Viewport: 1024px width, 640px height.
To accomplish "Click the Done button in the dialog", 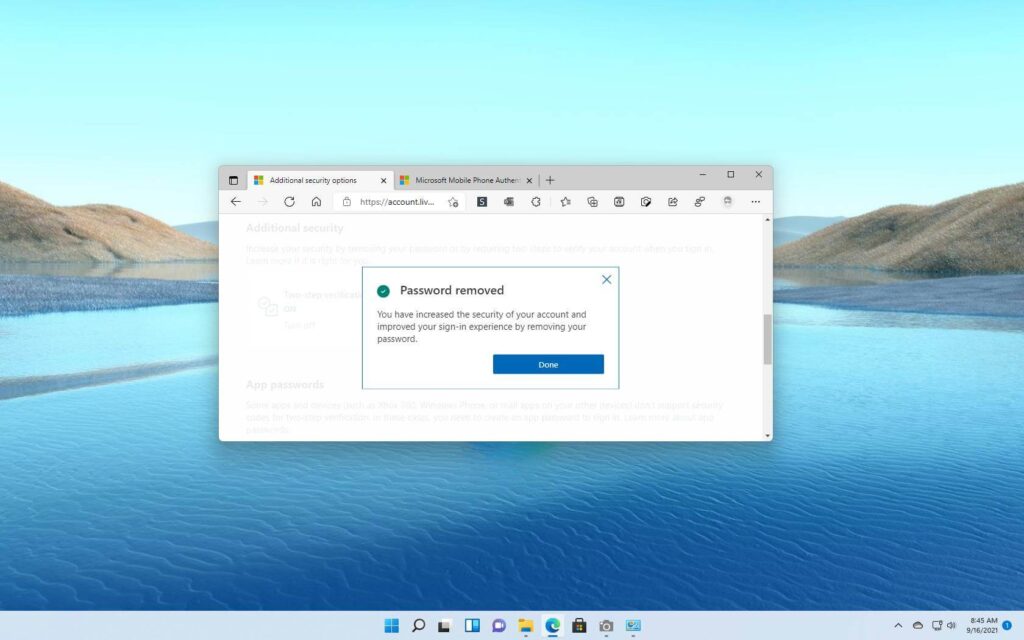I will point(548,364).
